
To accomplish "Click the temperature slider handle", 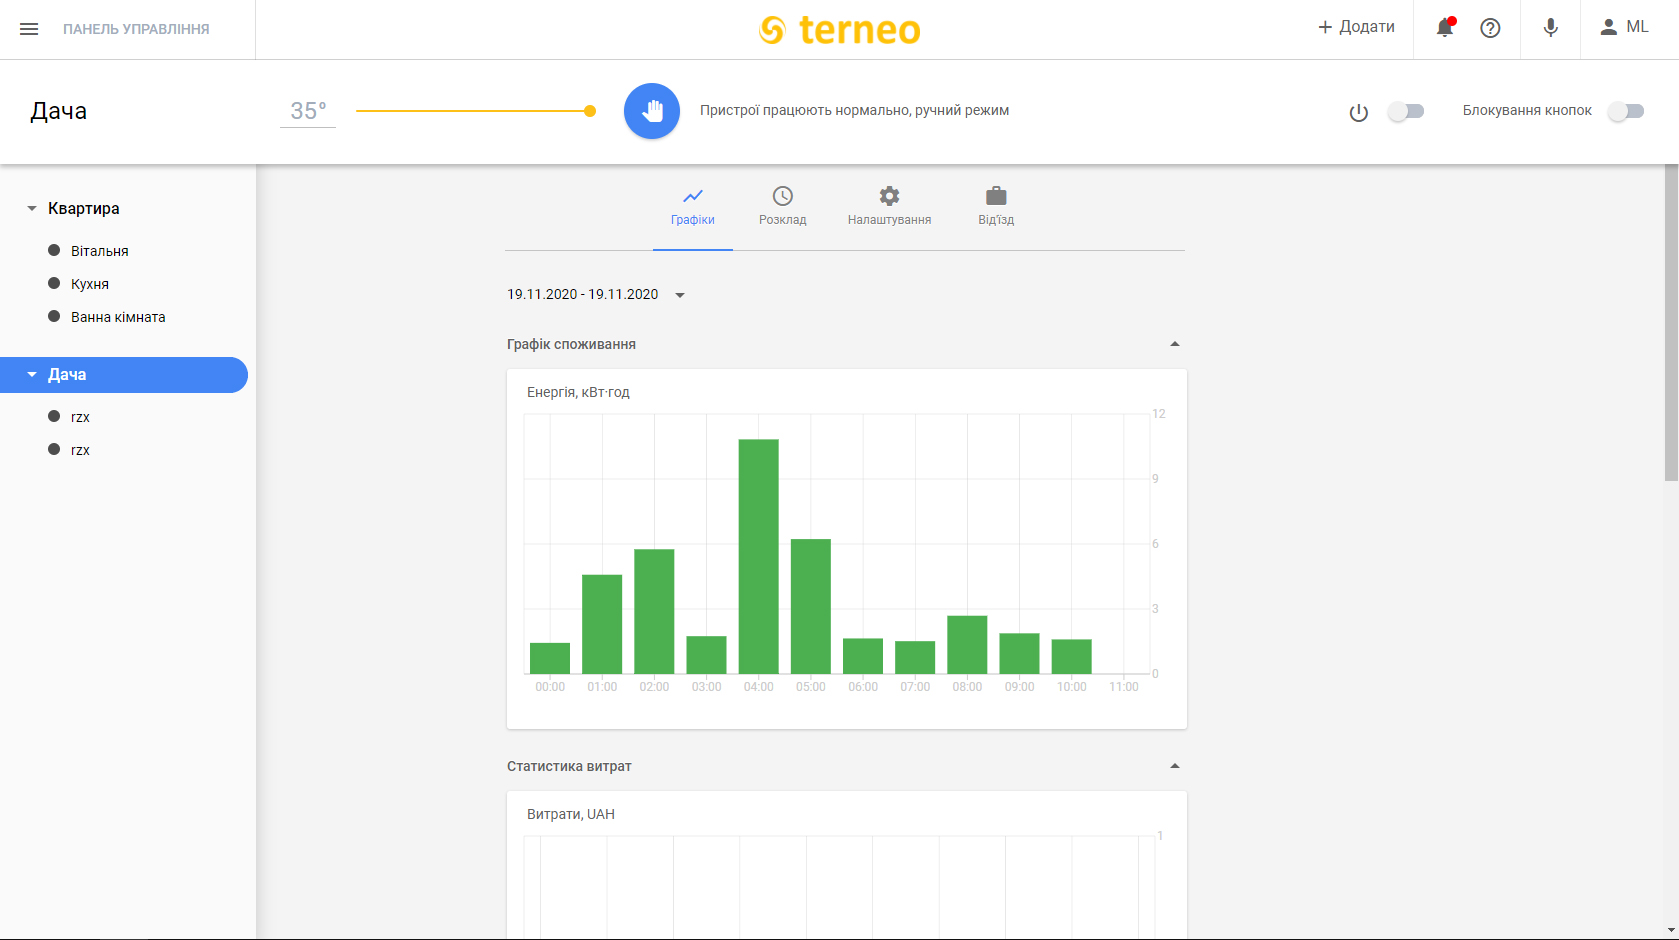I will (590, 111).
